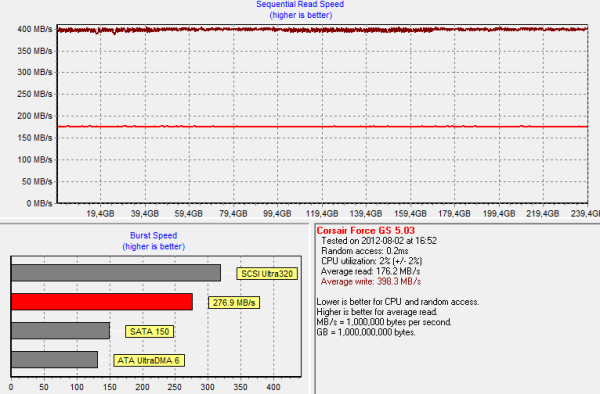Screen dimensions: 600x394
Task: Click the Sequential Read Speed title
Action: tap(300, 5)
